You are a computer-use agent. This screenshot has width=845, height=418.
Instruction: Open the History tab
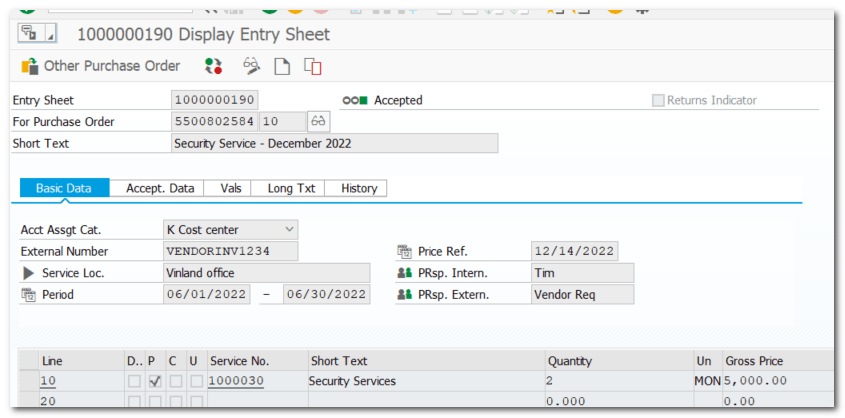tap(359, 188)
